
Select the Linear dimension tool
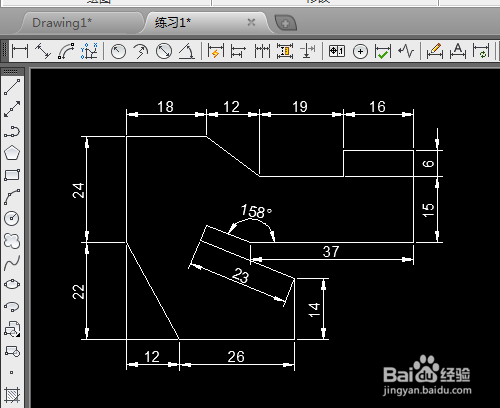[20, 51]
